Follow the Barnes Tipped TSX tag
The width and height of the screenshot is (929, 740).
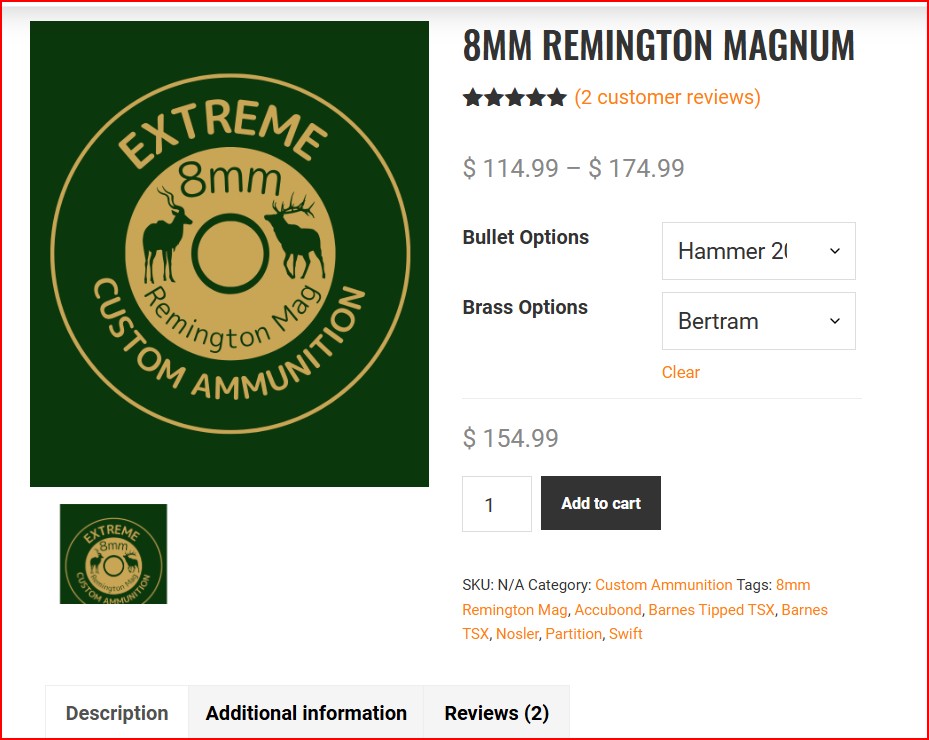pyautogui.click(x=711, y=610)
